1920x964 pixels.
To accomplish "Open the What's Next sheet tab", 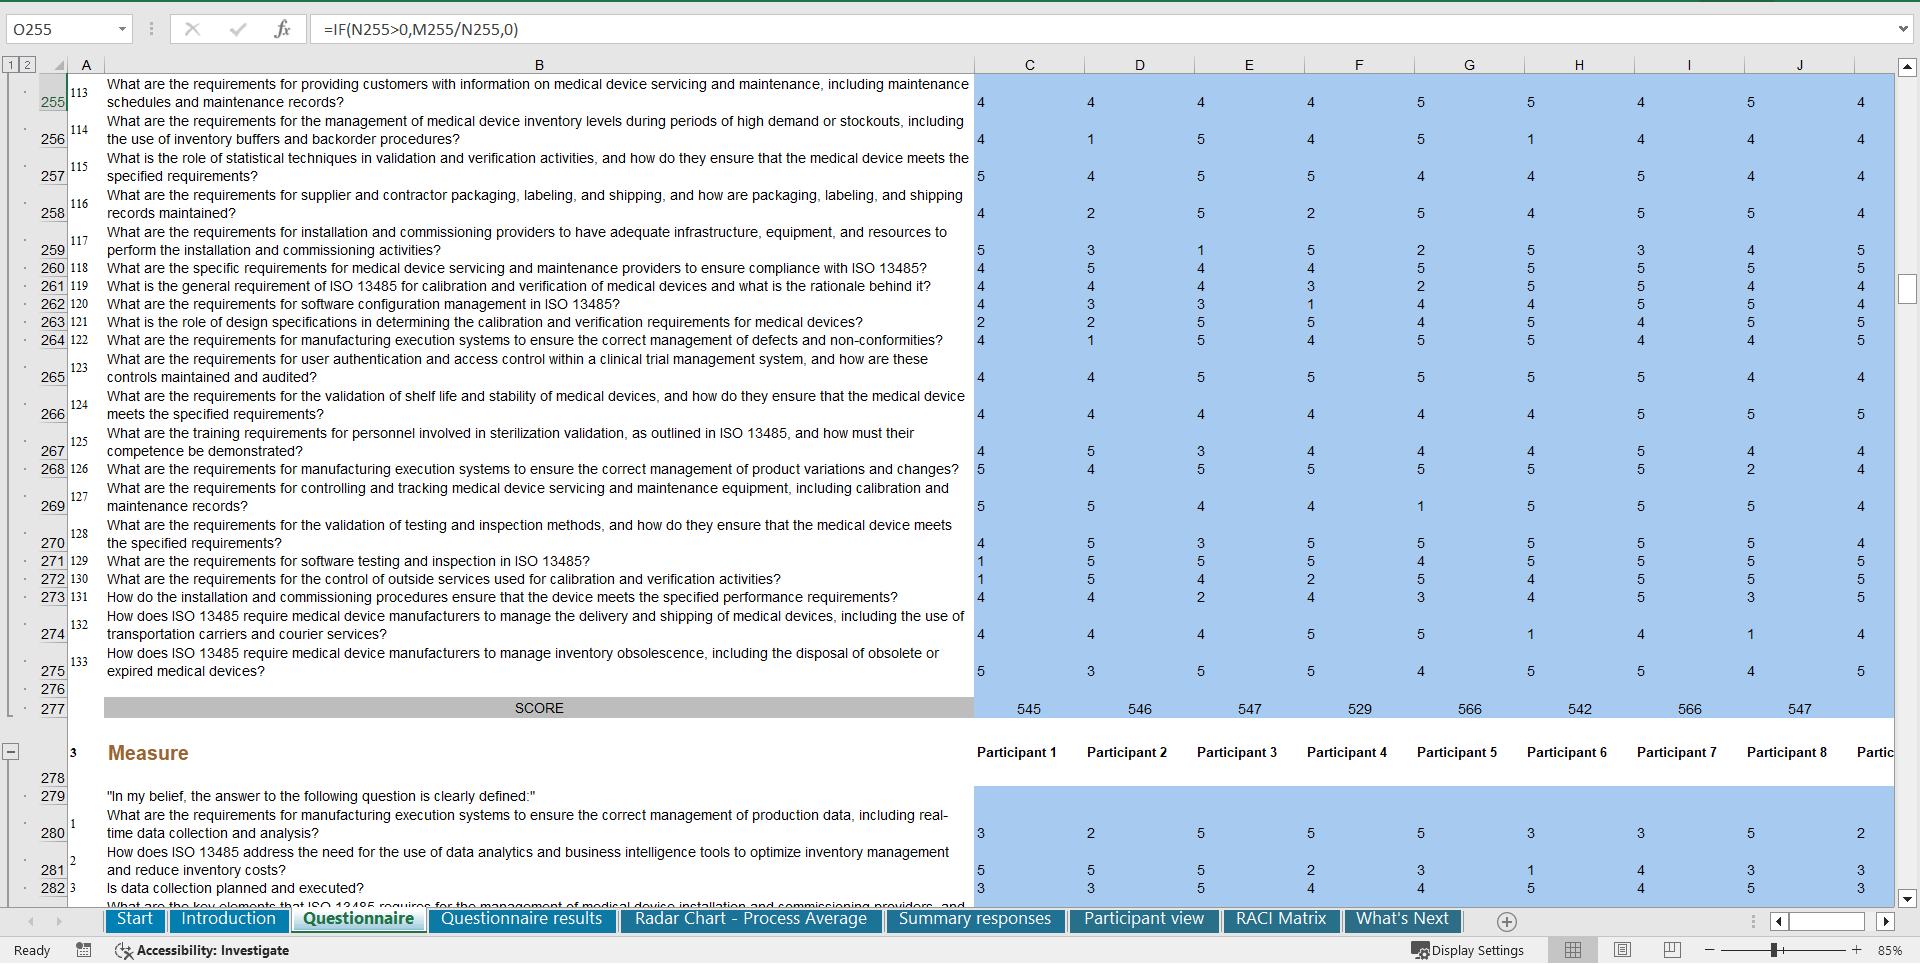I will click(x=1402, y=919).
